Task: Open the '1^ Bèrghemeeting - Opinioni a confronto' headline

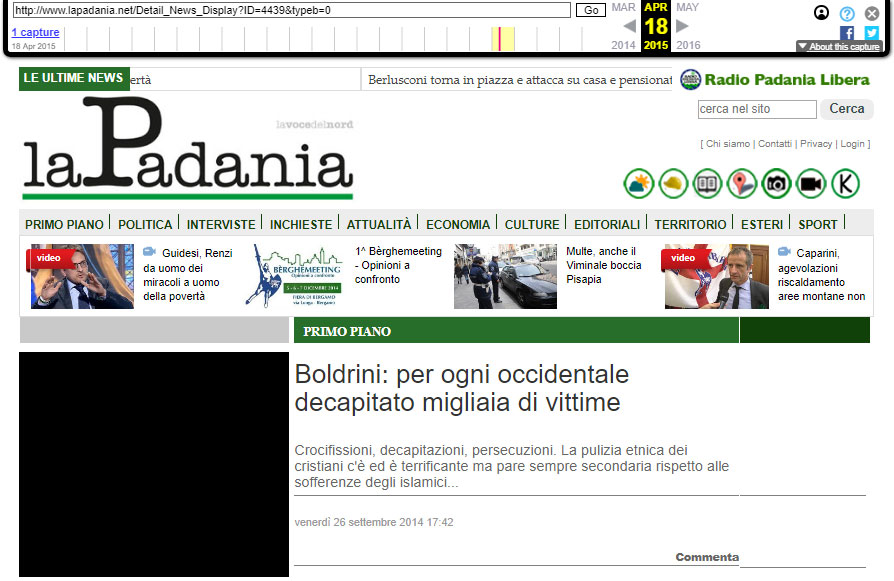Action: [x=398, y=265]
